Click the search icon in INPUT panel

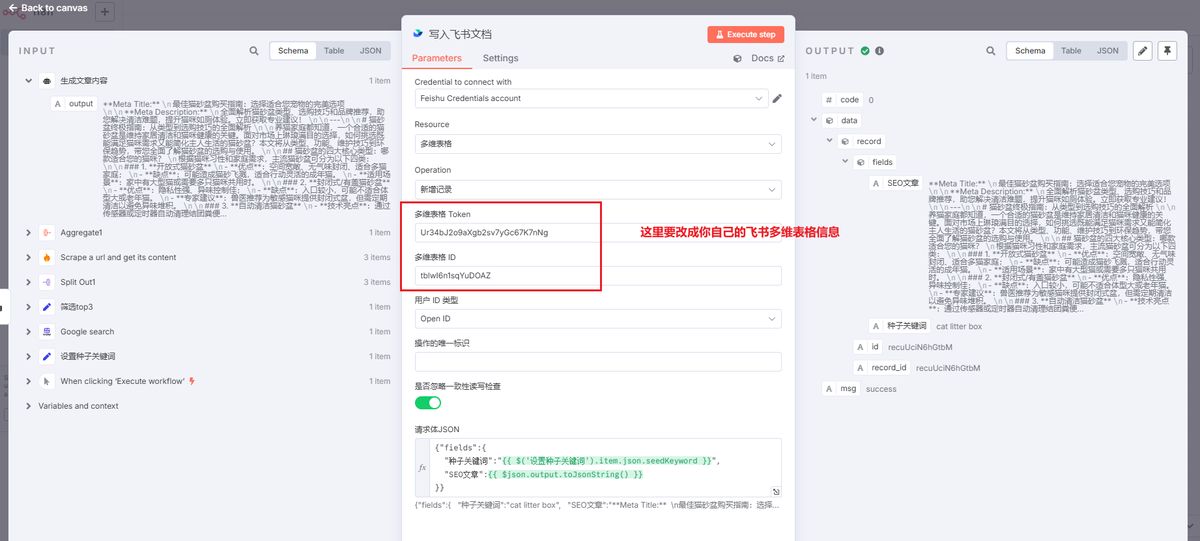coord(254,51)
